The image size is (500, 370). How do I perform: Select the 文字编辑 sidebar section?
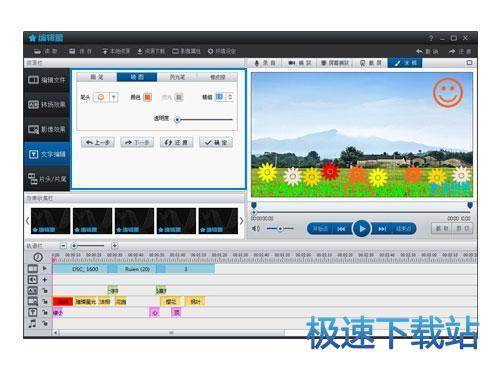click(47, 154)
